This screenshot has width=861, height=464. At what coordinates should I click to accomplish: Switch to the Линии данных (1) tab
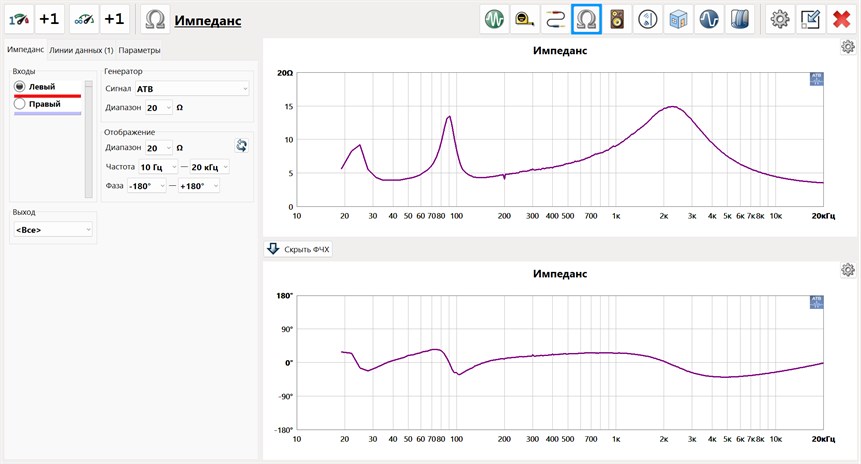[x=80, y=50]
